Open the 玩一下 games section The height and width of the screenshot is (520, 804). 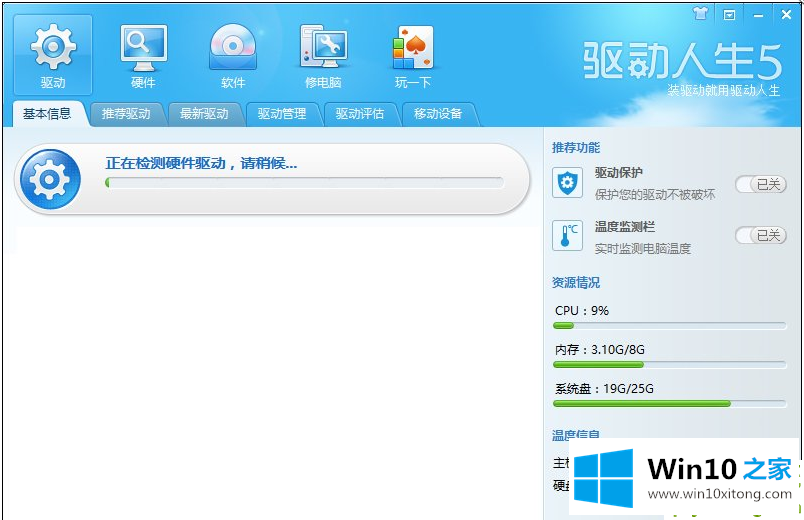pos(413,55)
